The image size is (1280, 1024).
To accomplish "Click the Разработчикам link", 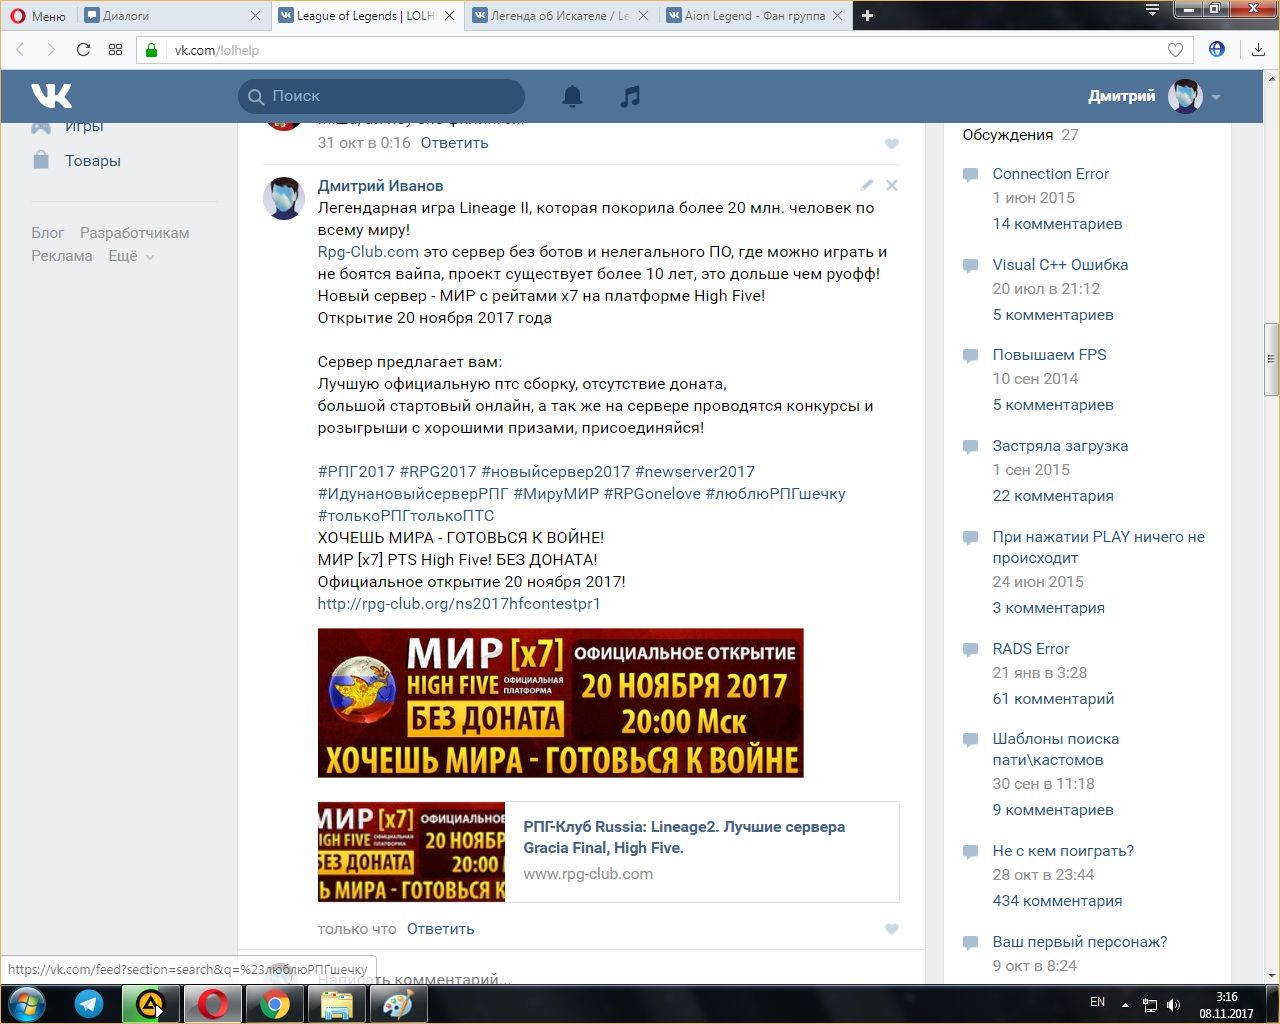I will [135, 233].
